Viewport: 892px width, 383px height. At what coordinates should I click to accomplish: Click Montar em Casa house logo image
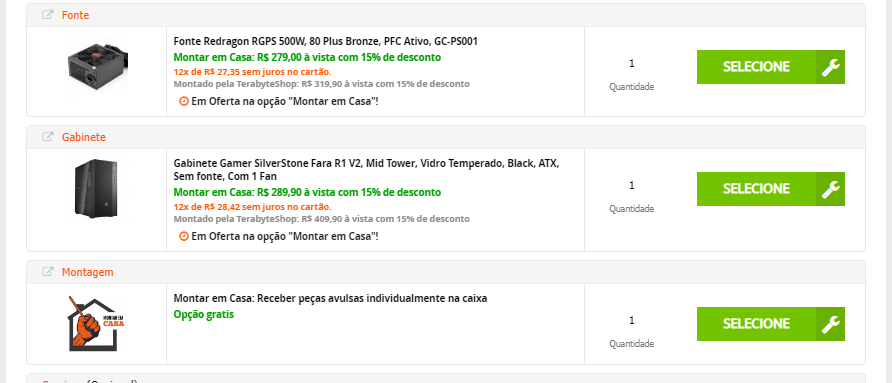pos(96,323)
